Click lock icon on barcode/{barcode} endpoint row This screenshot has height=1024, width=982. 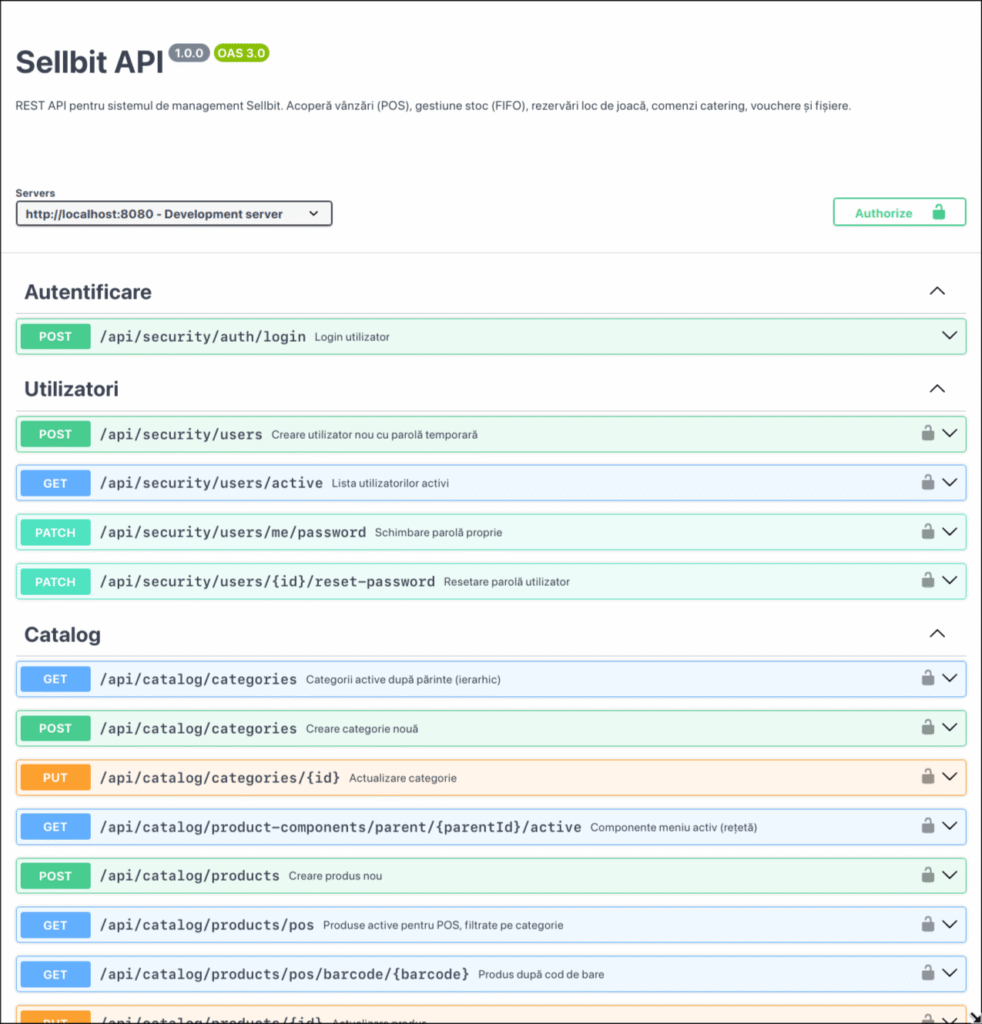(x=927, y=973)
